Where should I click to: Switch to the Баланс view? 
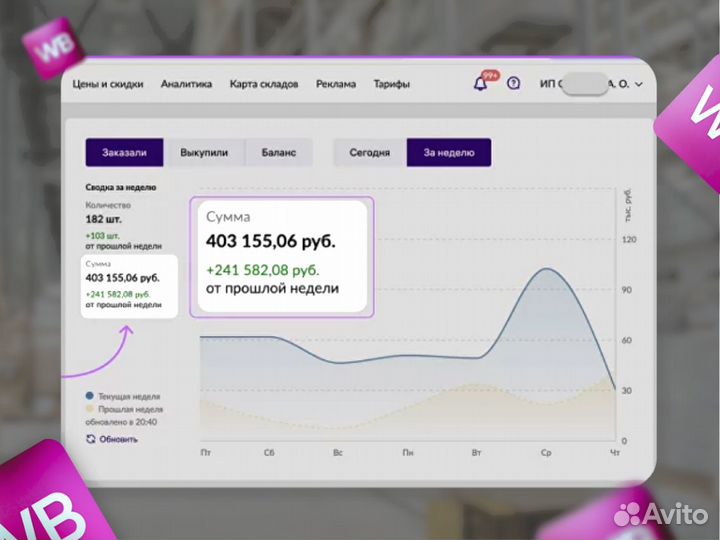(x=278, y=153)
